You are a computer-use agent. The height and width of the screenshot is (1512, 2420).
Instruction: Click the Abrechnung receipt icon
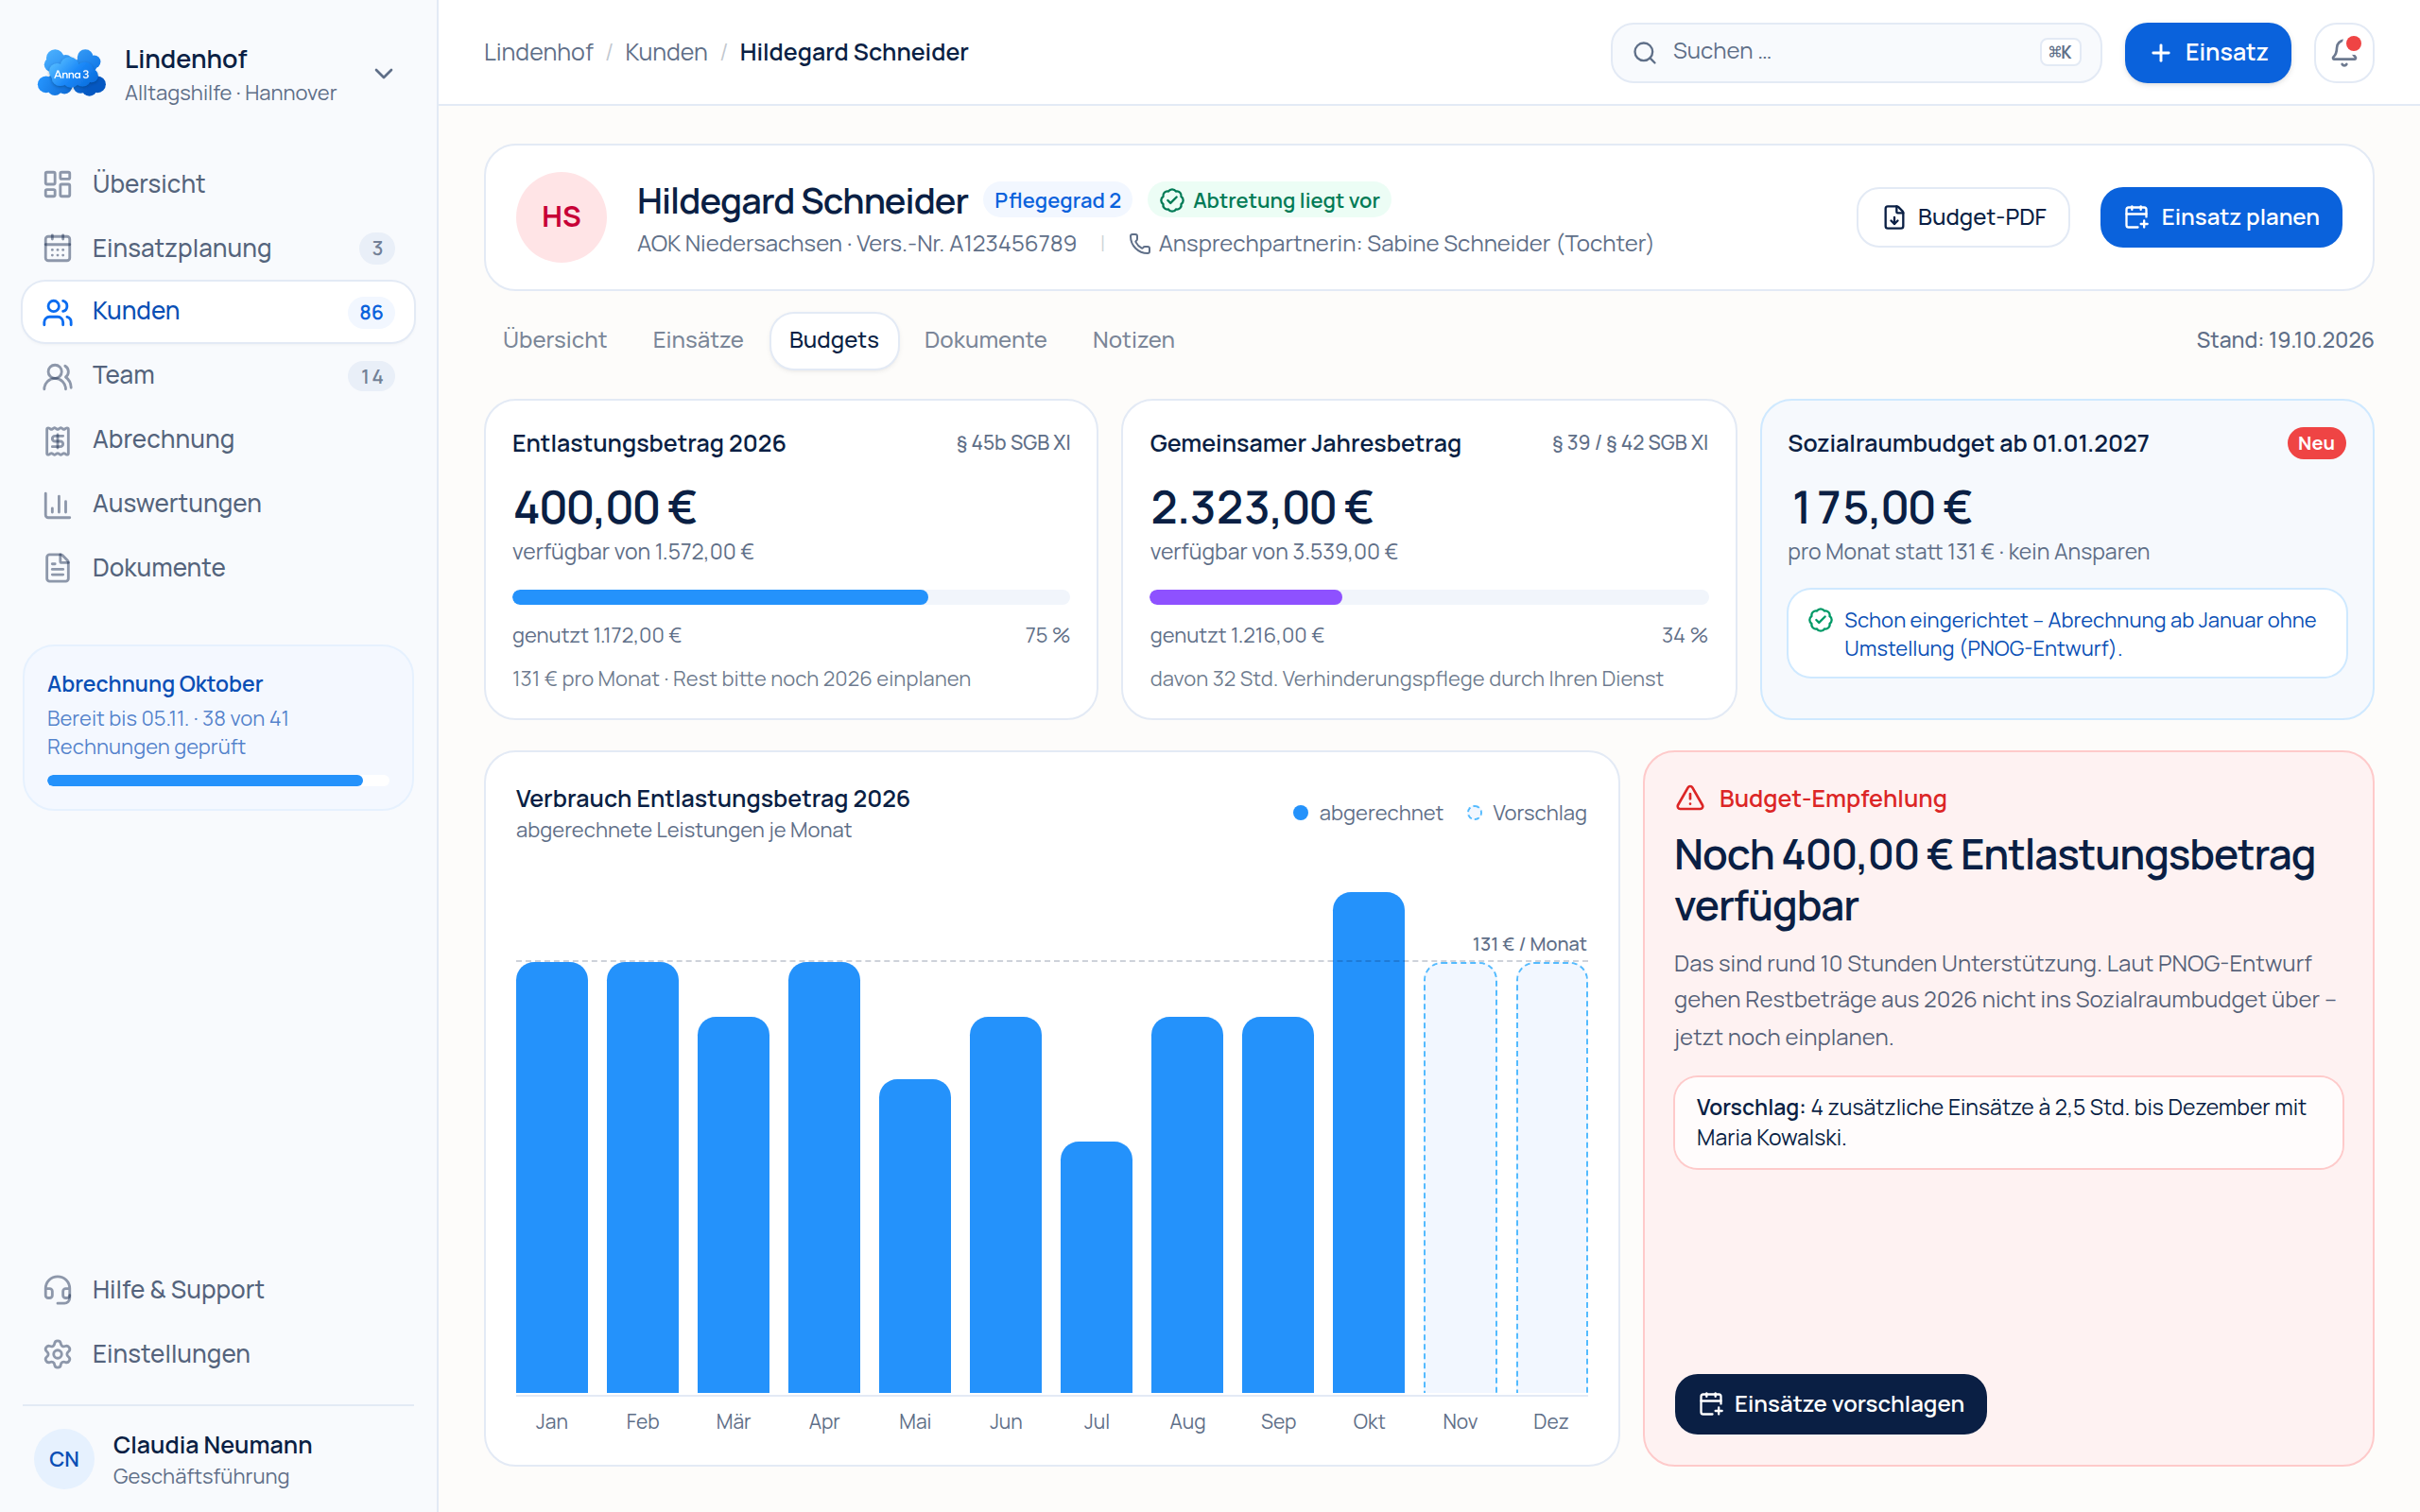58,440
